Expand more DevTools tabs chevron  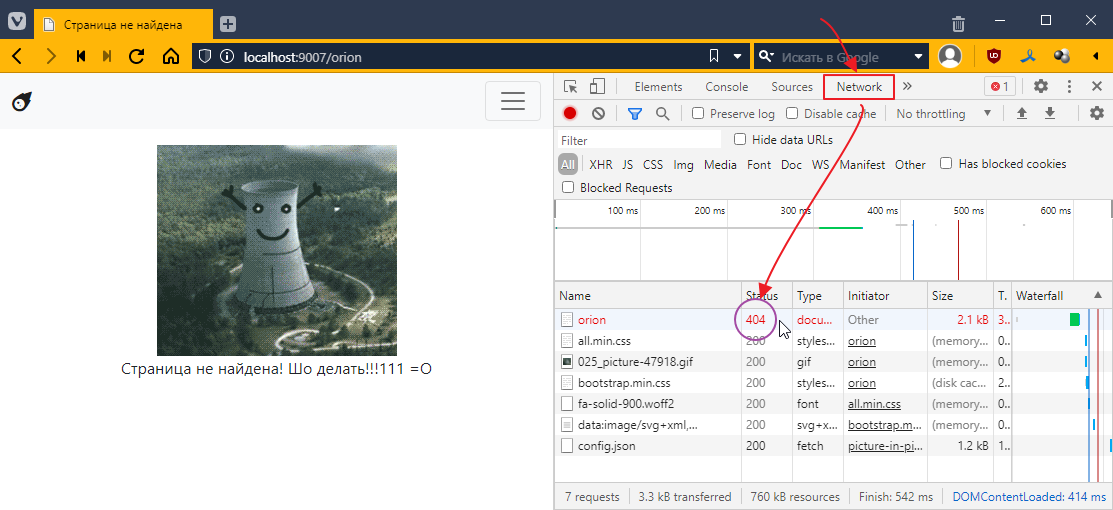907,87
